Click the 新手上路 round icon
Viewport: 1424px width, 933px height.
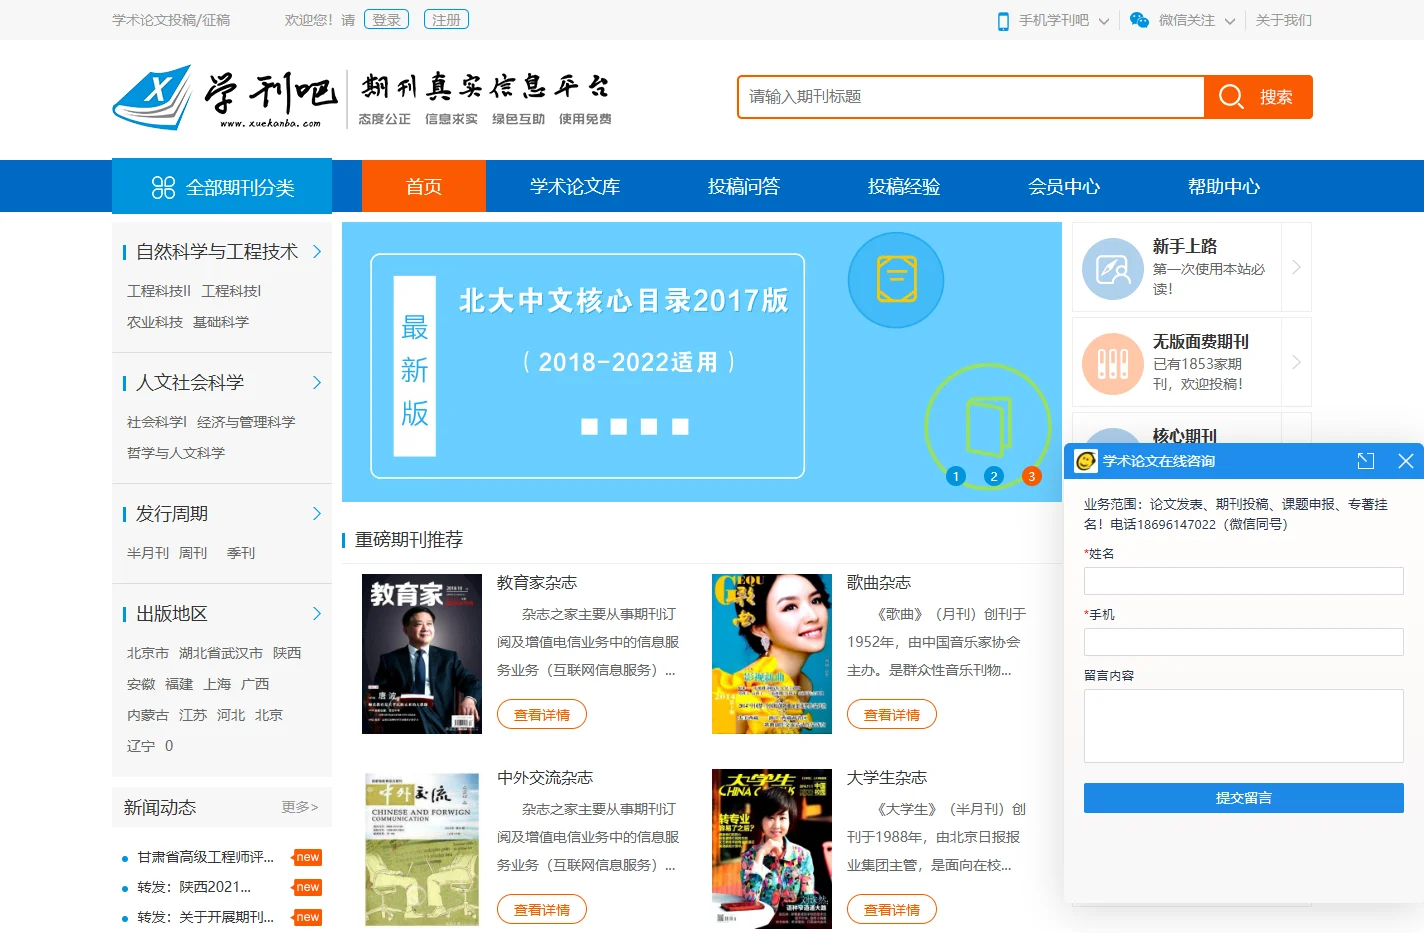[1113, 268]
